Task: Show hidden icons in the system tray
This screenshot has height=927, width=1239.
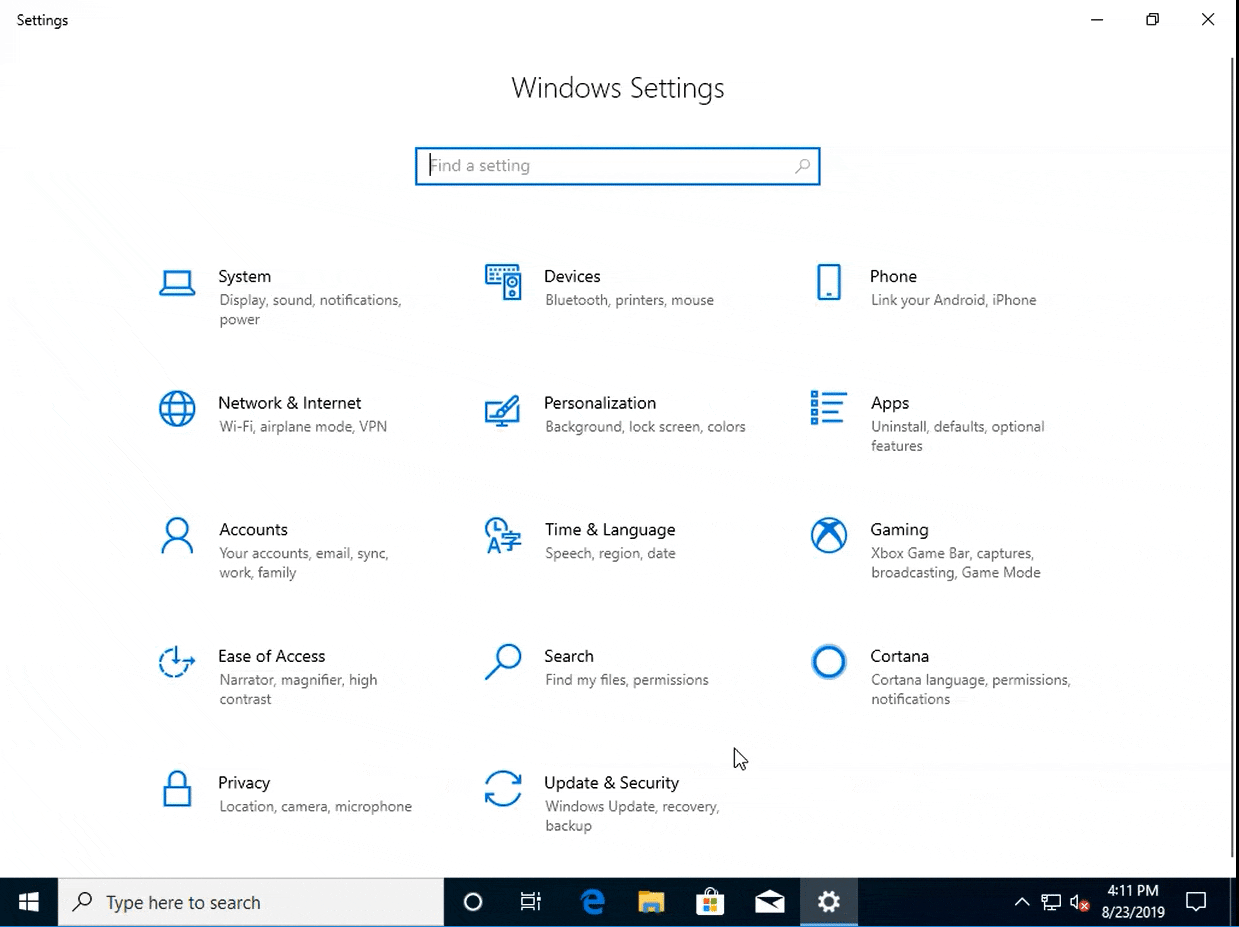Action: tap(1022, 901)
